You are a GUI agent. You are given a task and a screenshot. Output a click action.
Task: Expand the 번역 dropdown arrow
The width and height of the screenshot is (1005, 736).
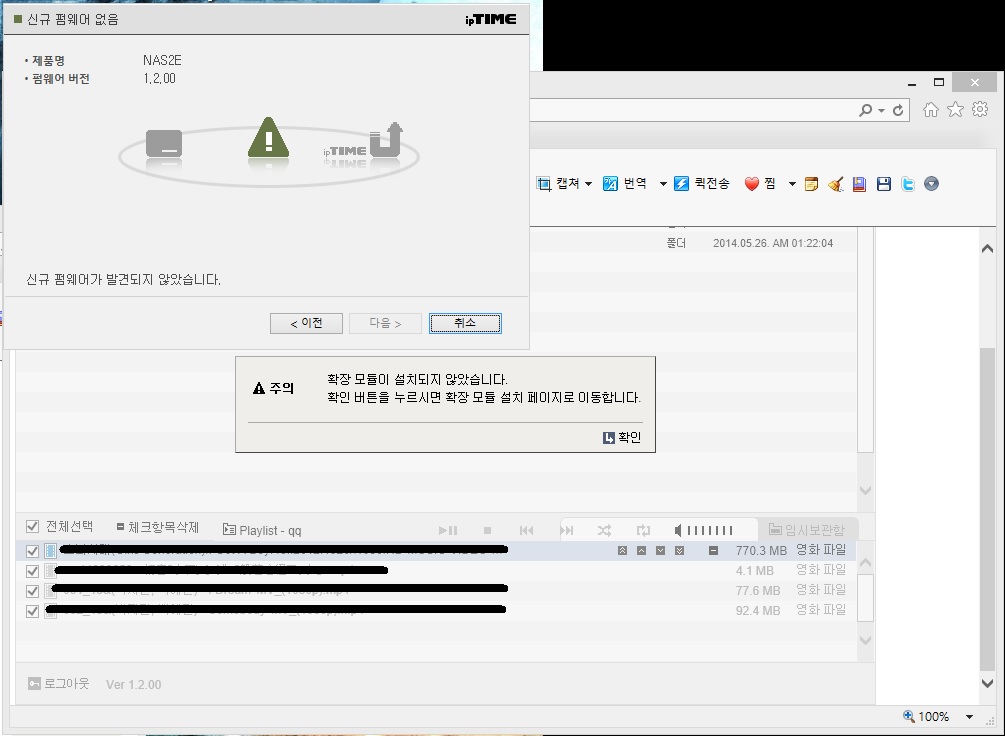pos(663,185)
